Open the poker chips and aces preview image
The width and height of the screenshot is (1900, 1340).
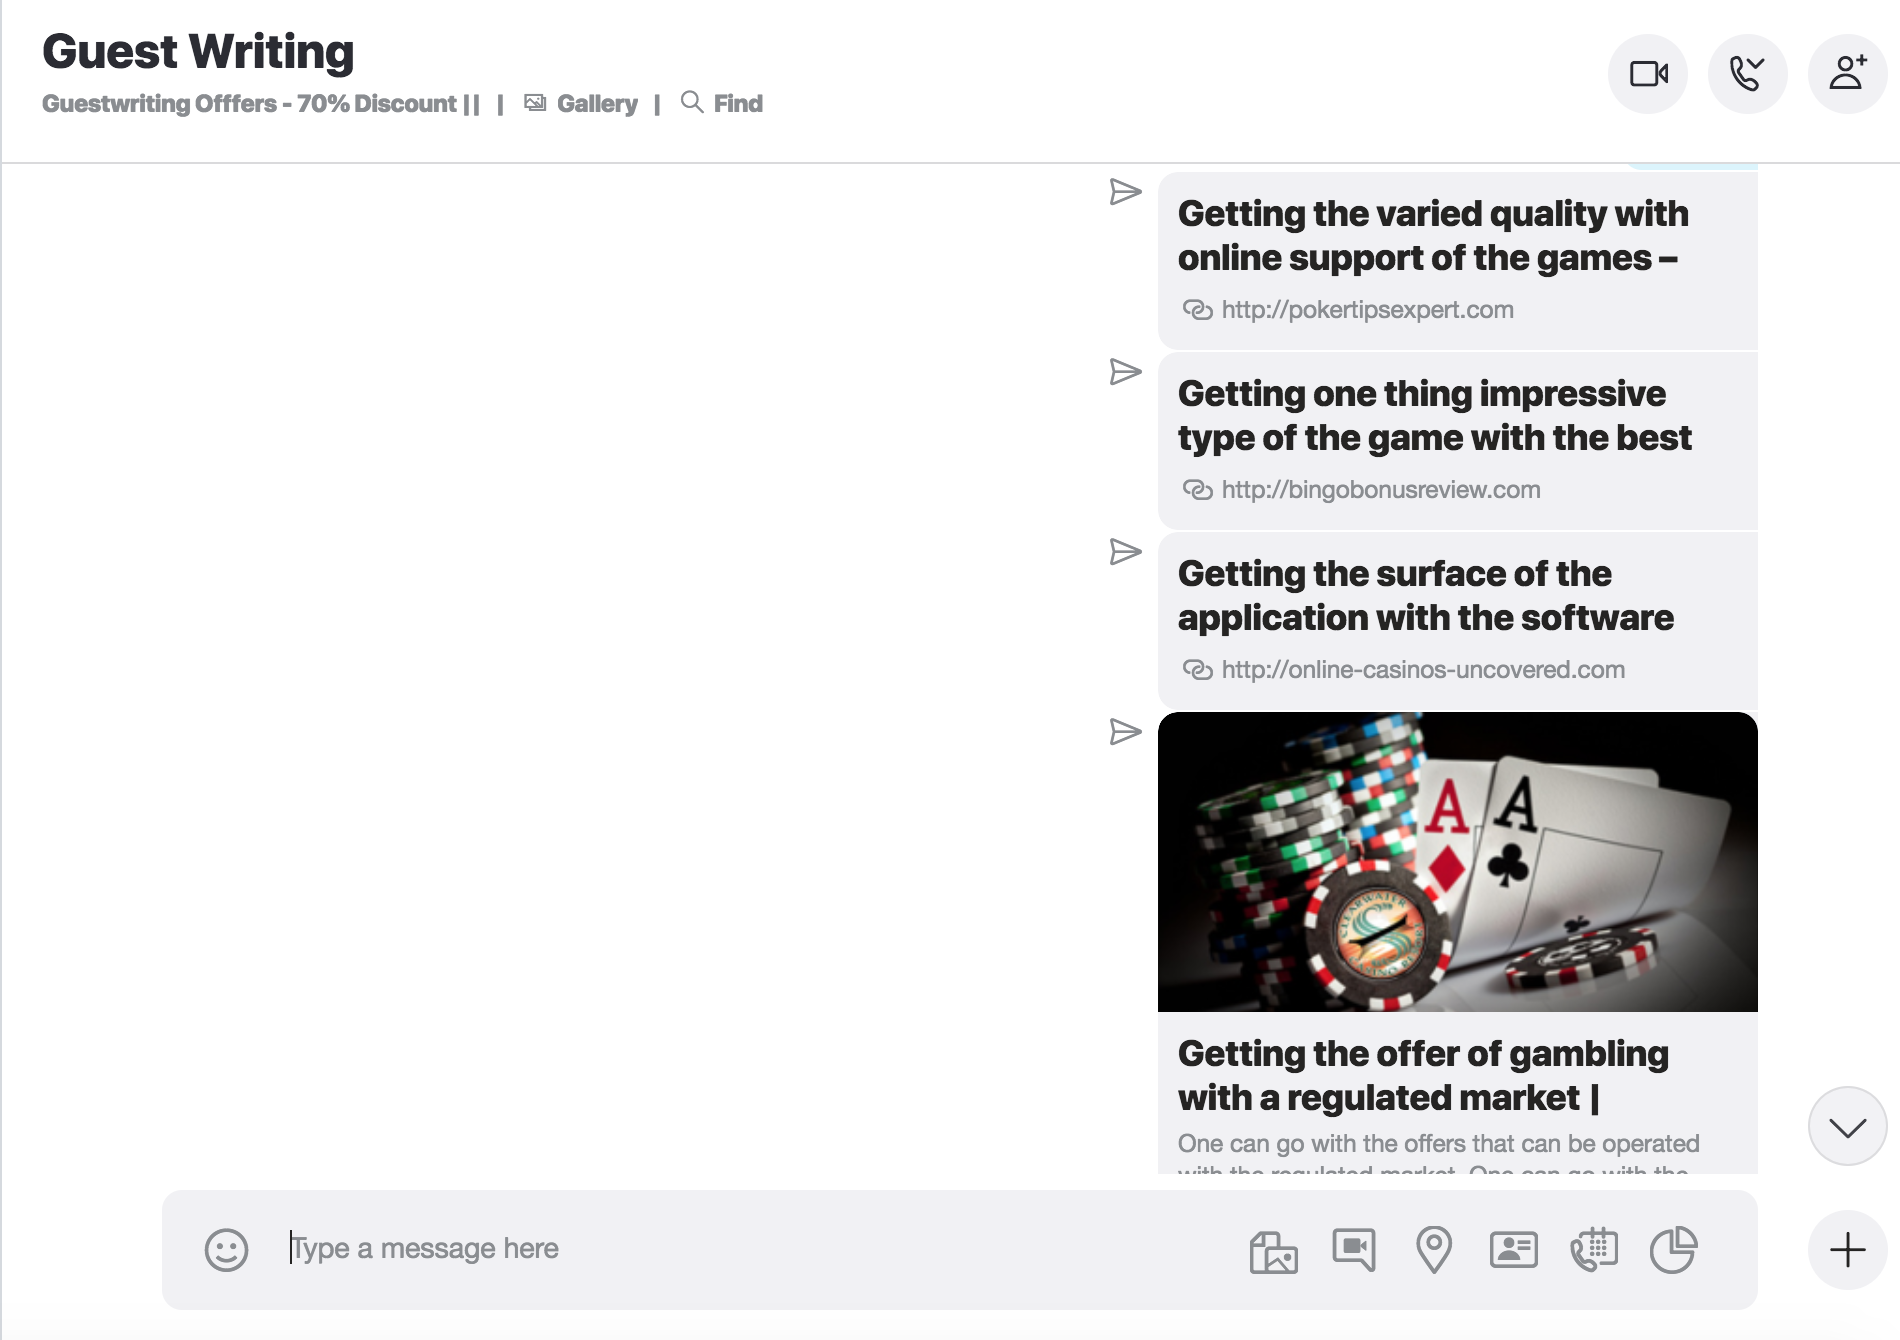point(1457,862)
